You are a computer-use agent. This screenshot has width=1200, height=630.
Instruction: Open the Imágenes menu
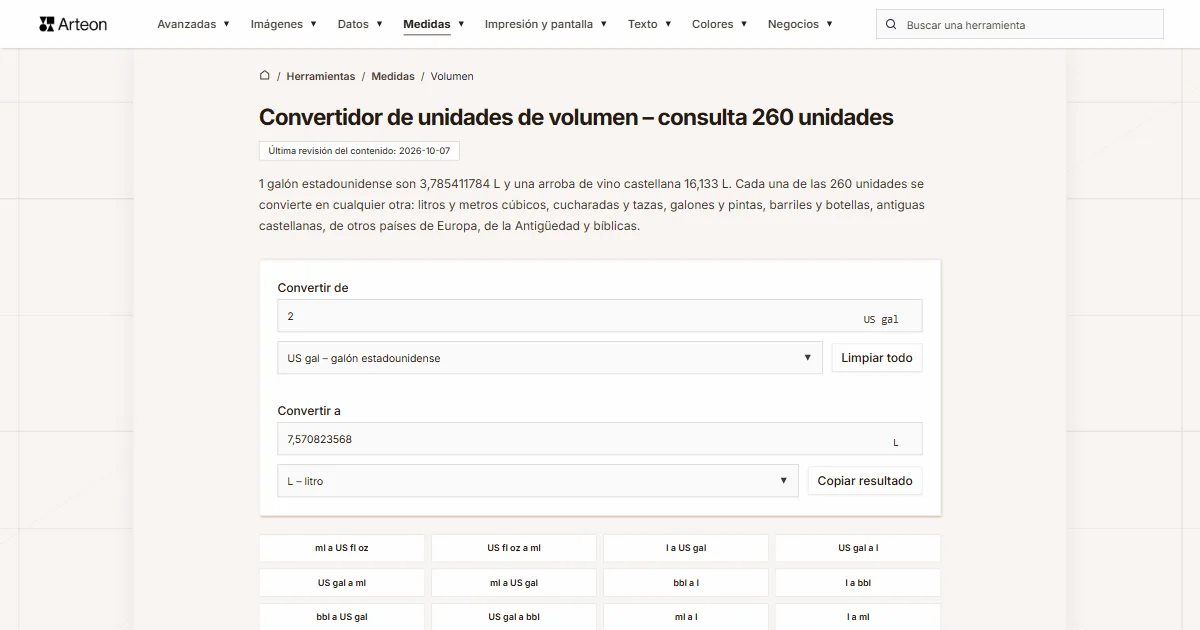tap(284, 24)
